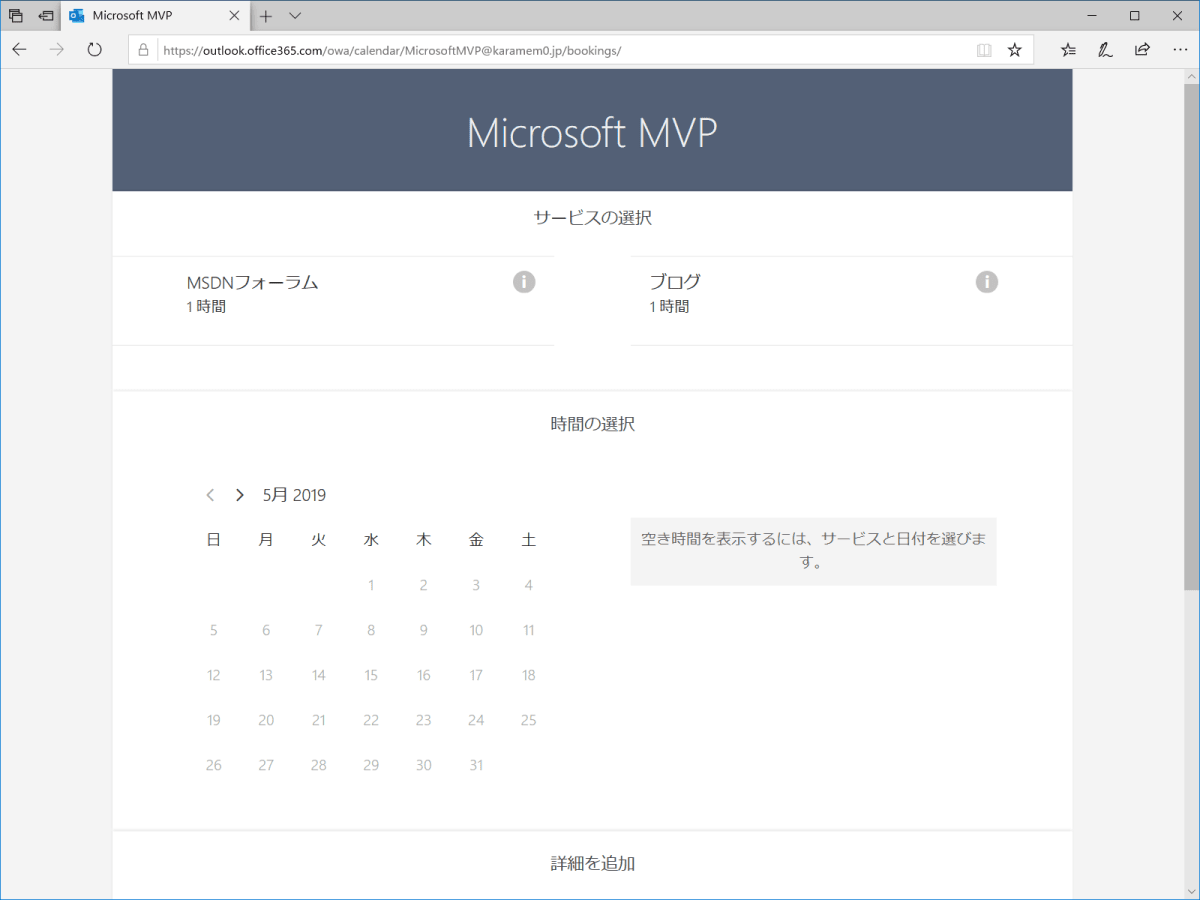Click the Microsoft MVP page title
This screenshot has width=1200, height=900.
pyautogui.click(x=592, y=133)
